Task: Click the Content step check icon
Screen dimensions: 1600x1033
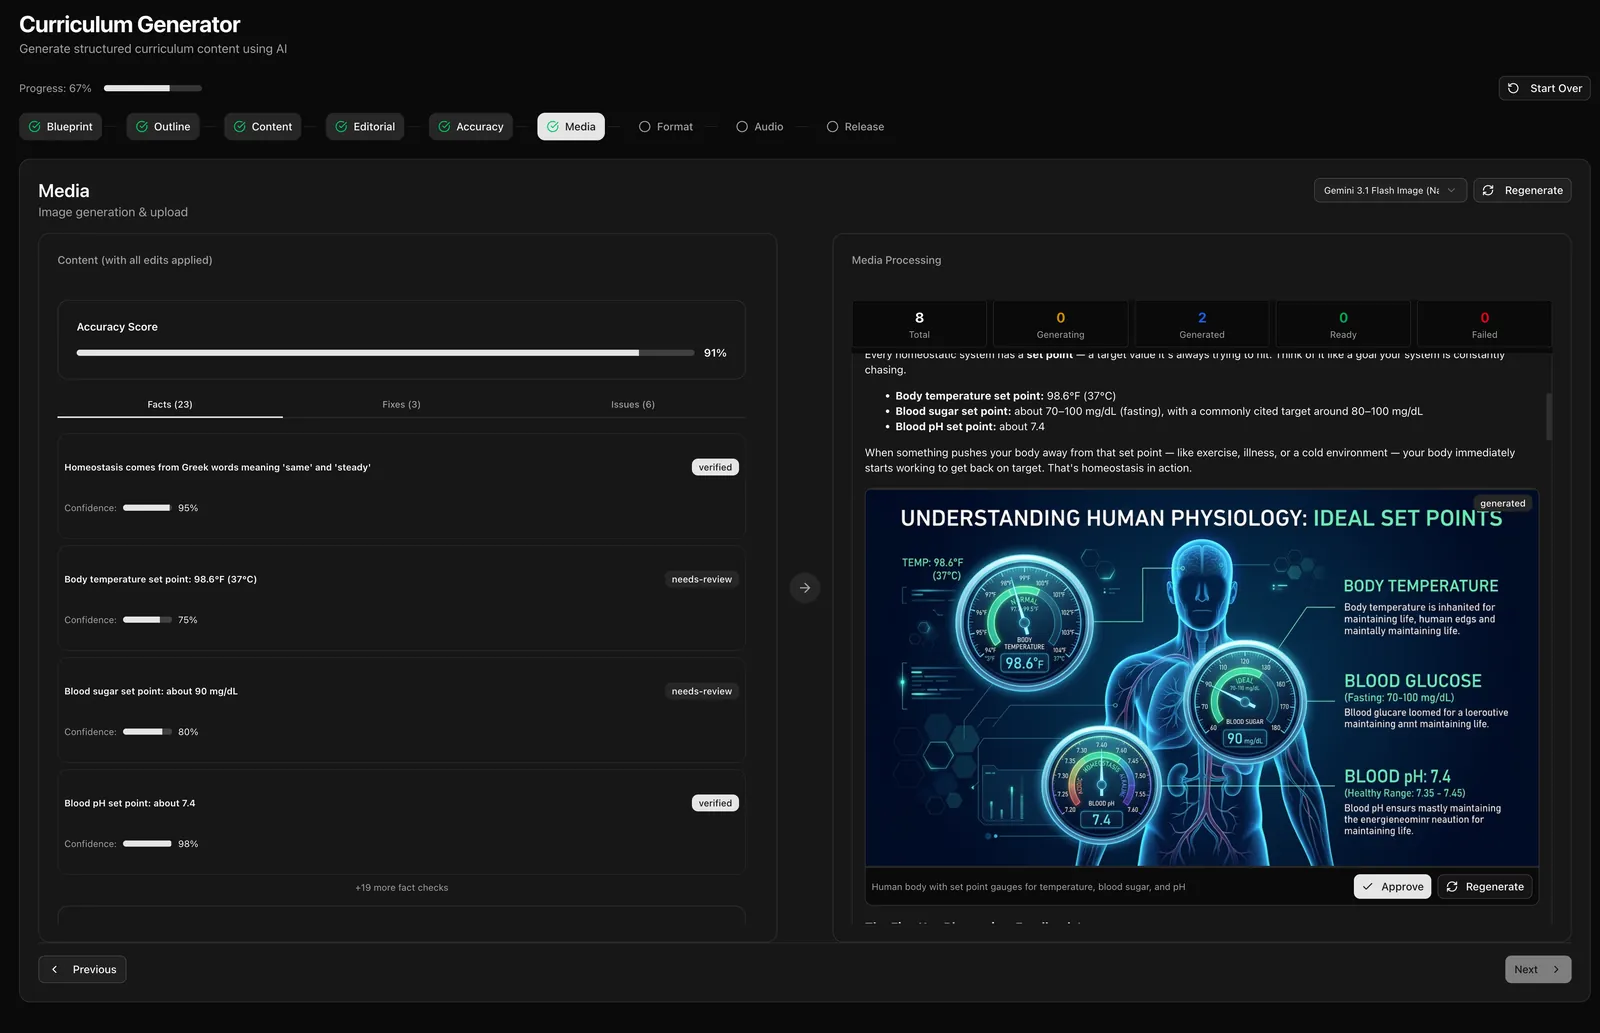Action: tap(240, 127)
